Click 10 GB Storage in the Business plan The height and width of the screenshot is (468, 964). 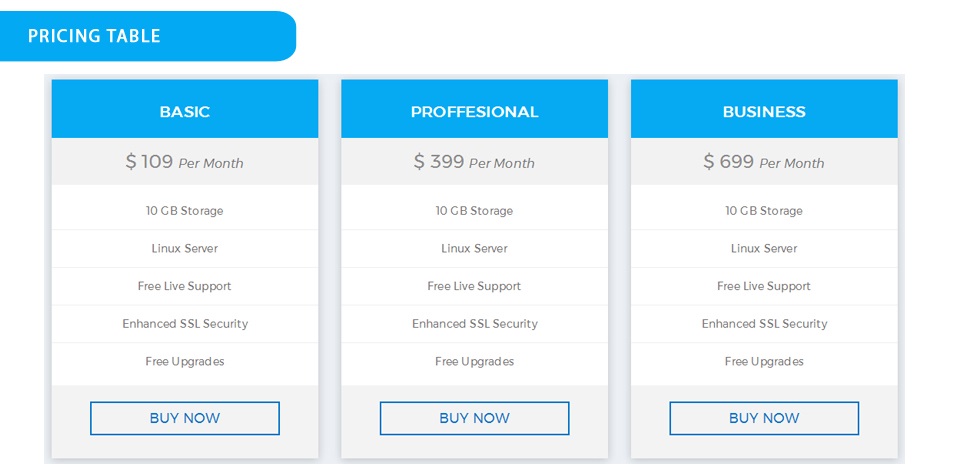click(764, 210)
